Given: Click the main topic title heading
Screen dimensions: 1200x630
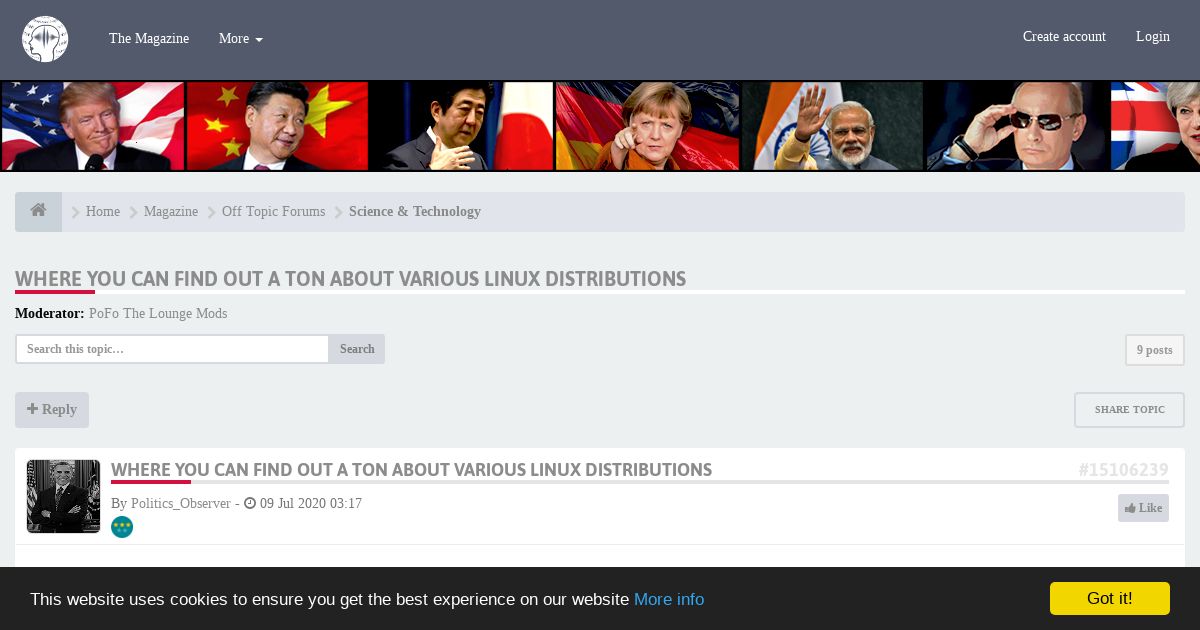Looking at the screenshot, I should point(350,279).
